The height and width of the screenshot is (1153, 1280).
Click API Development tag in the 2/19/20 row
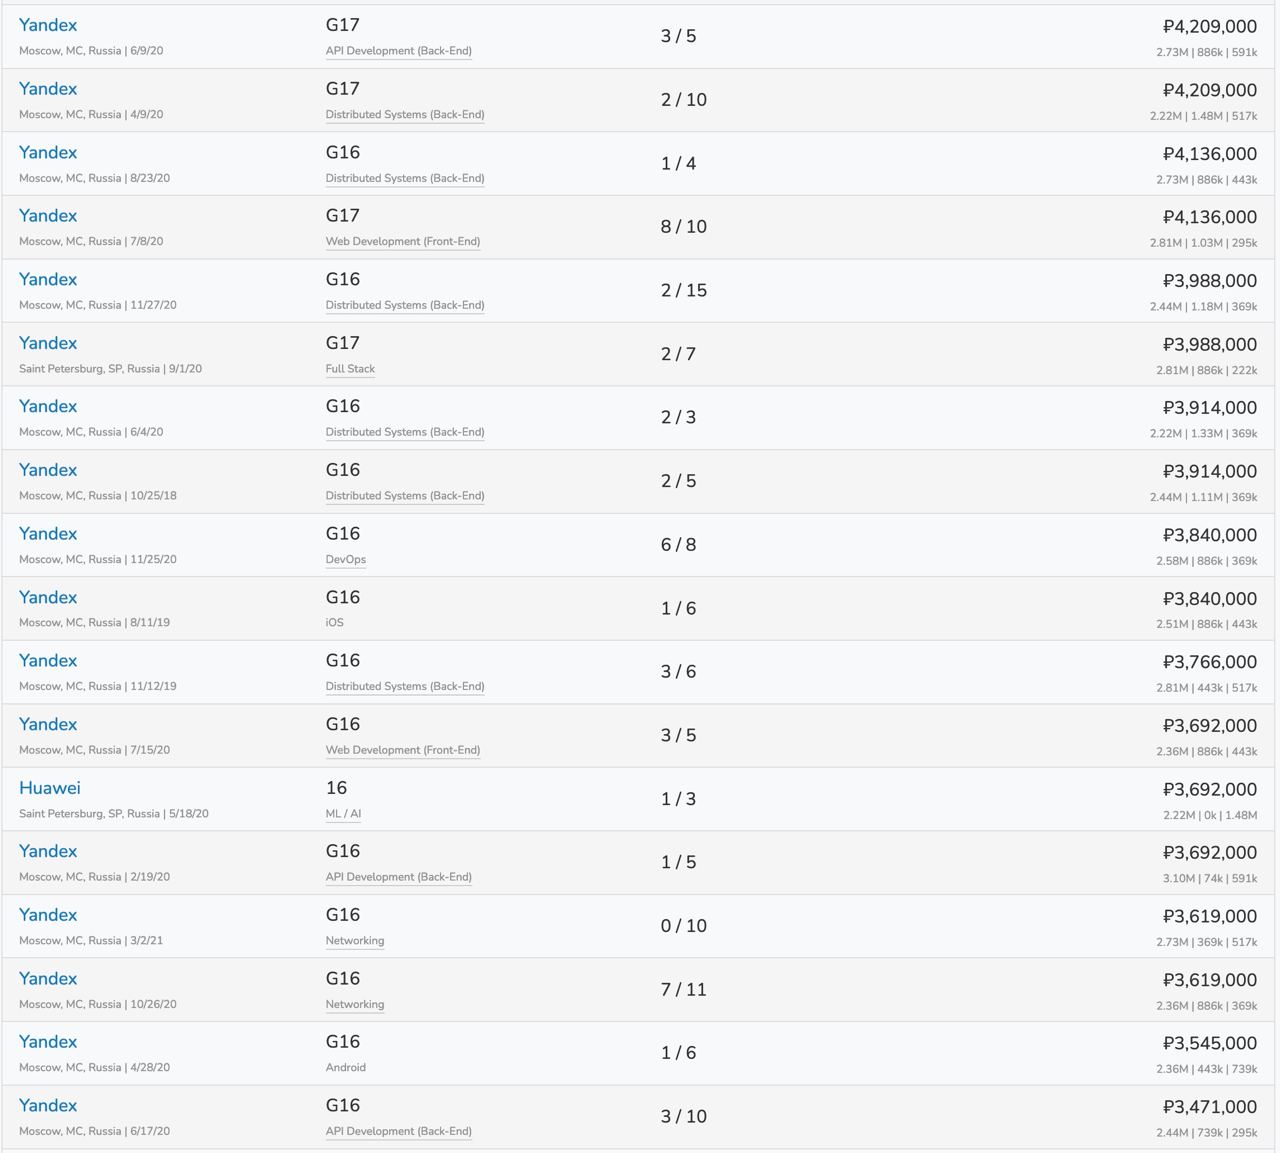[x=399, y=877]
